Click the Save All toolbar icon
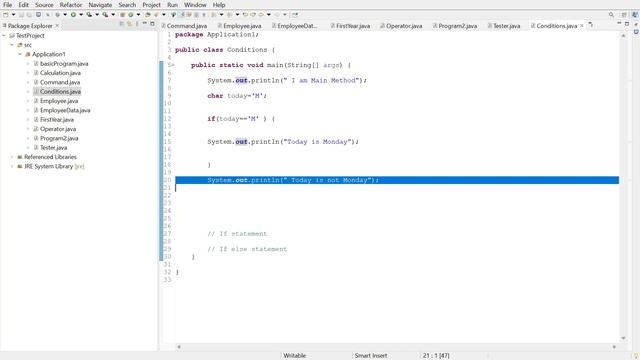 coord(29,15)
